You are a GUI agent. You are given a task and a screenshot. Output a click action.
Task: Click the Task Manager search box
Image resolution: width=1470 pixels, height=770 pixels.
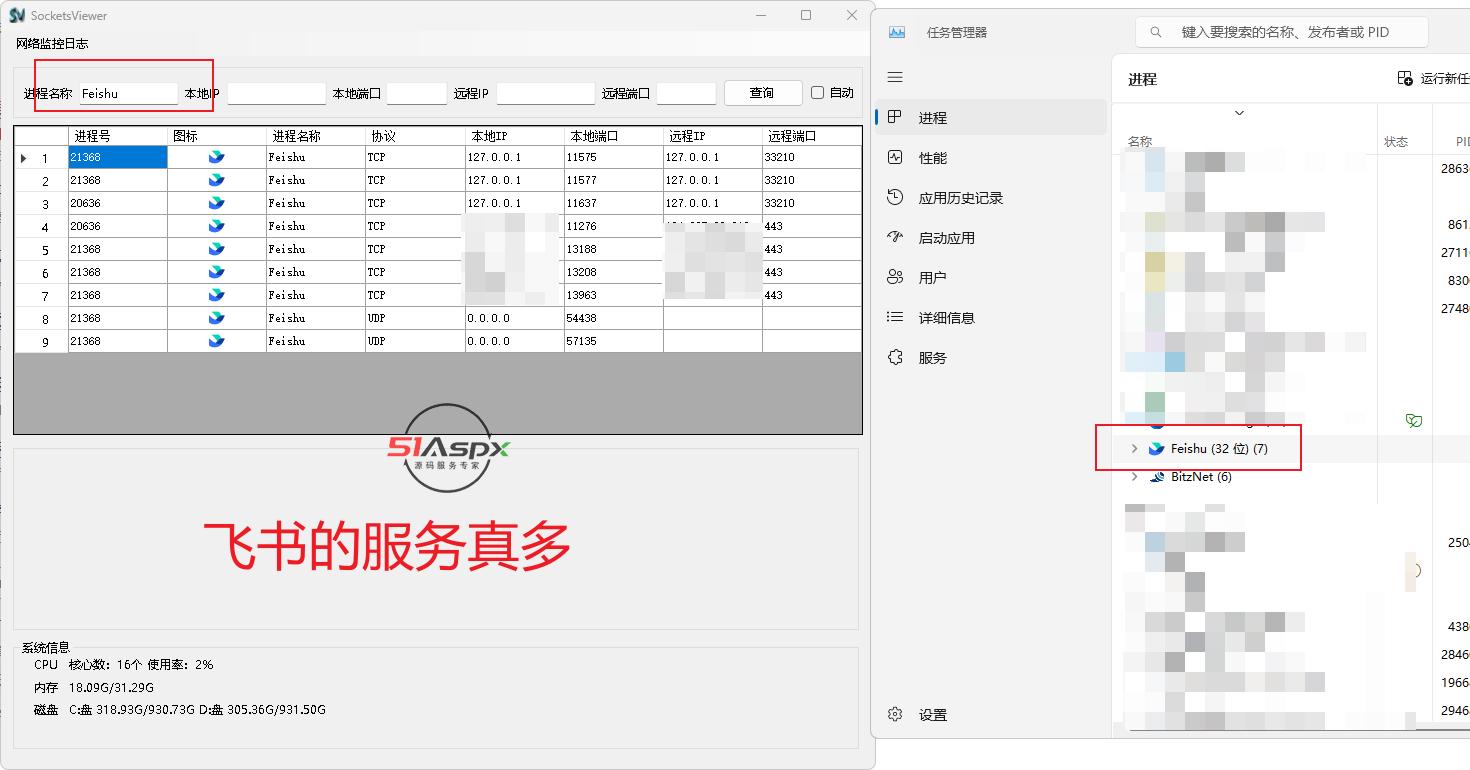(1282, 32)
